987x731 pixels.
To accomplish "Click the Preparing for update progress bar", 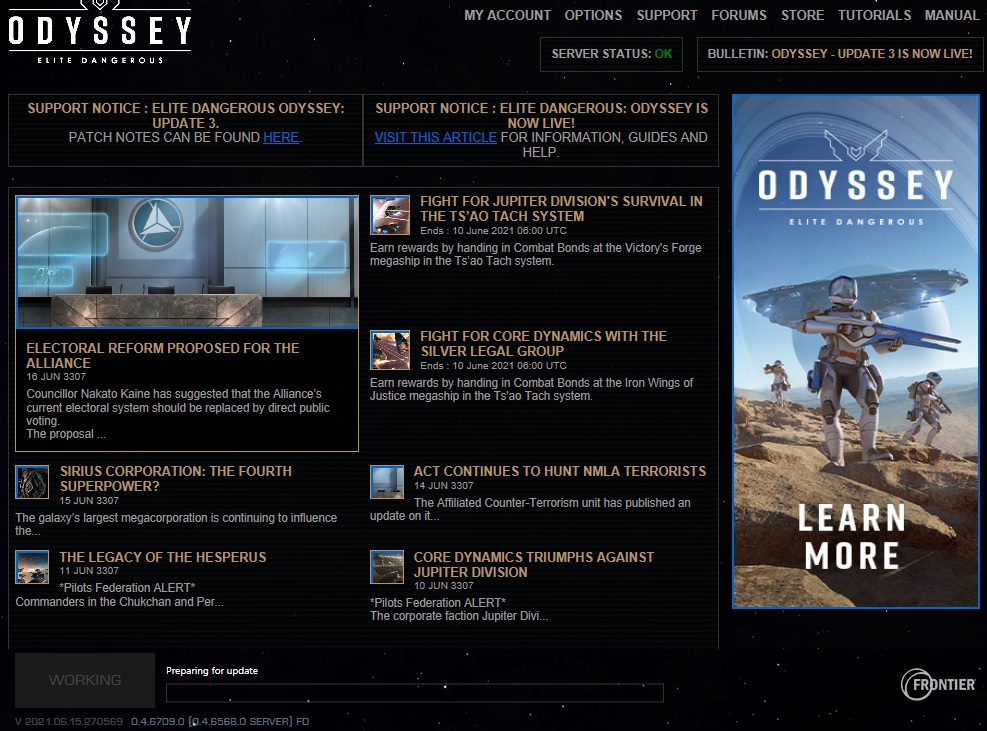I will coord(414,693).
